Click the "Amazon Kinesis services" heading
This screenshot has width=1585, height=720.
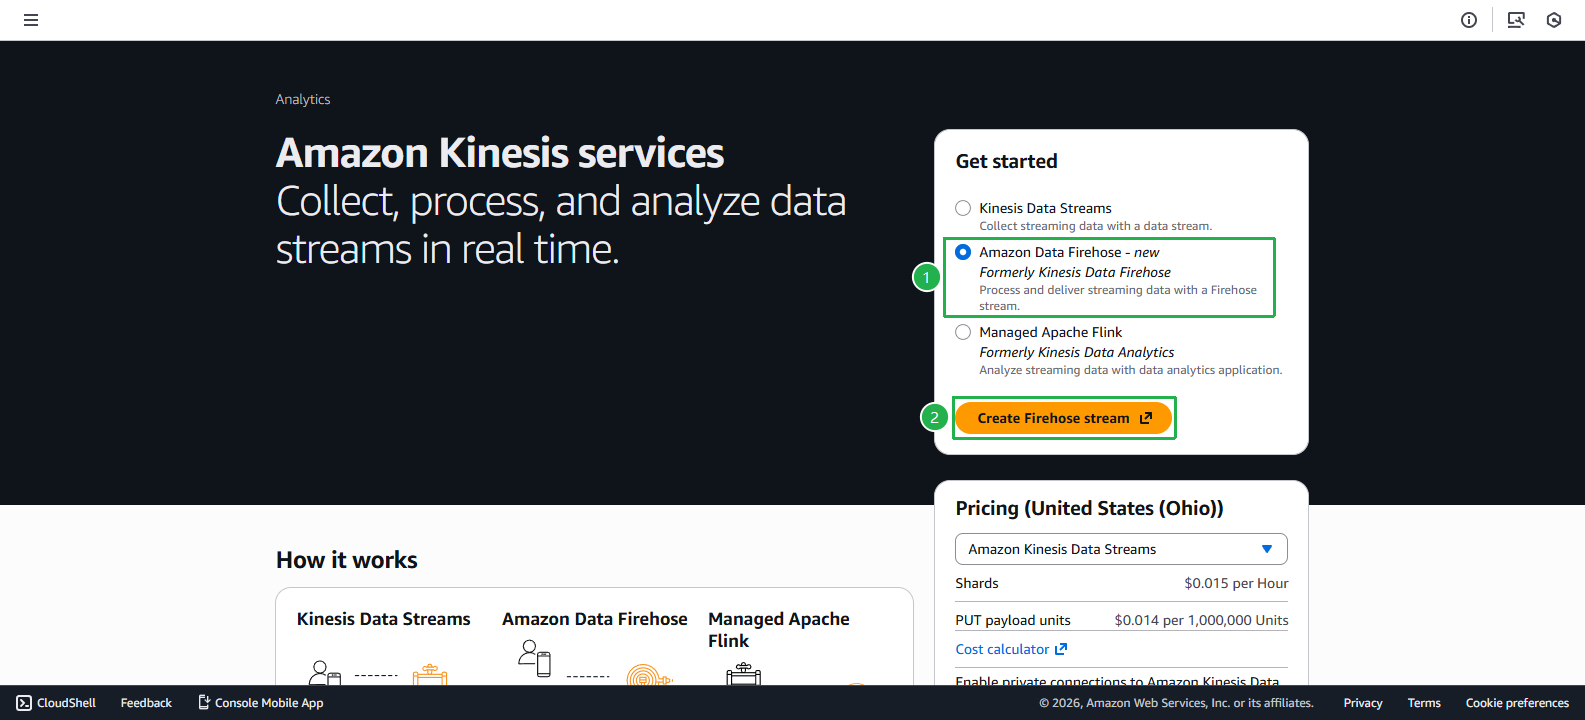(x=500, y=153)
